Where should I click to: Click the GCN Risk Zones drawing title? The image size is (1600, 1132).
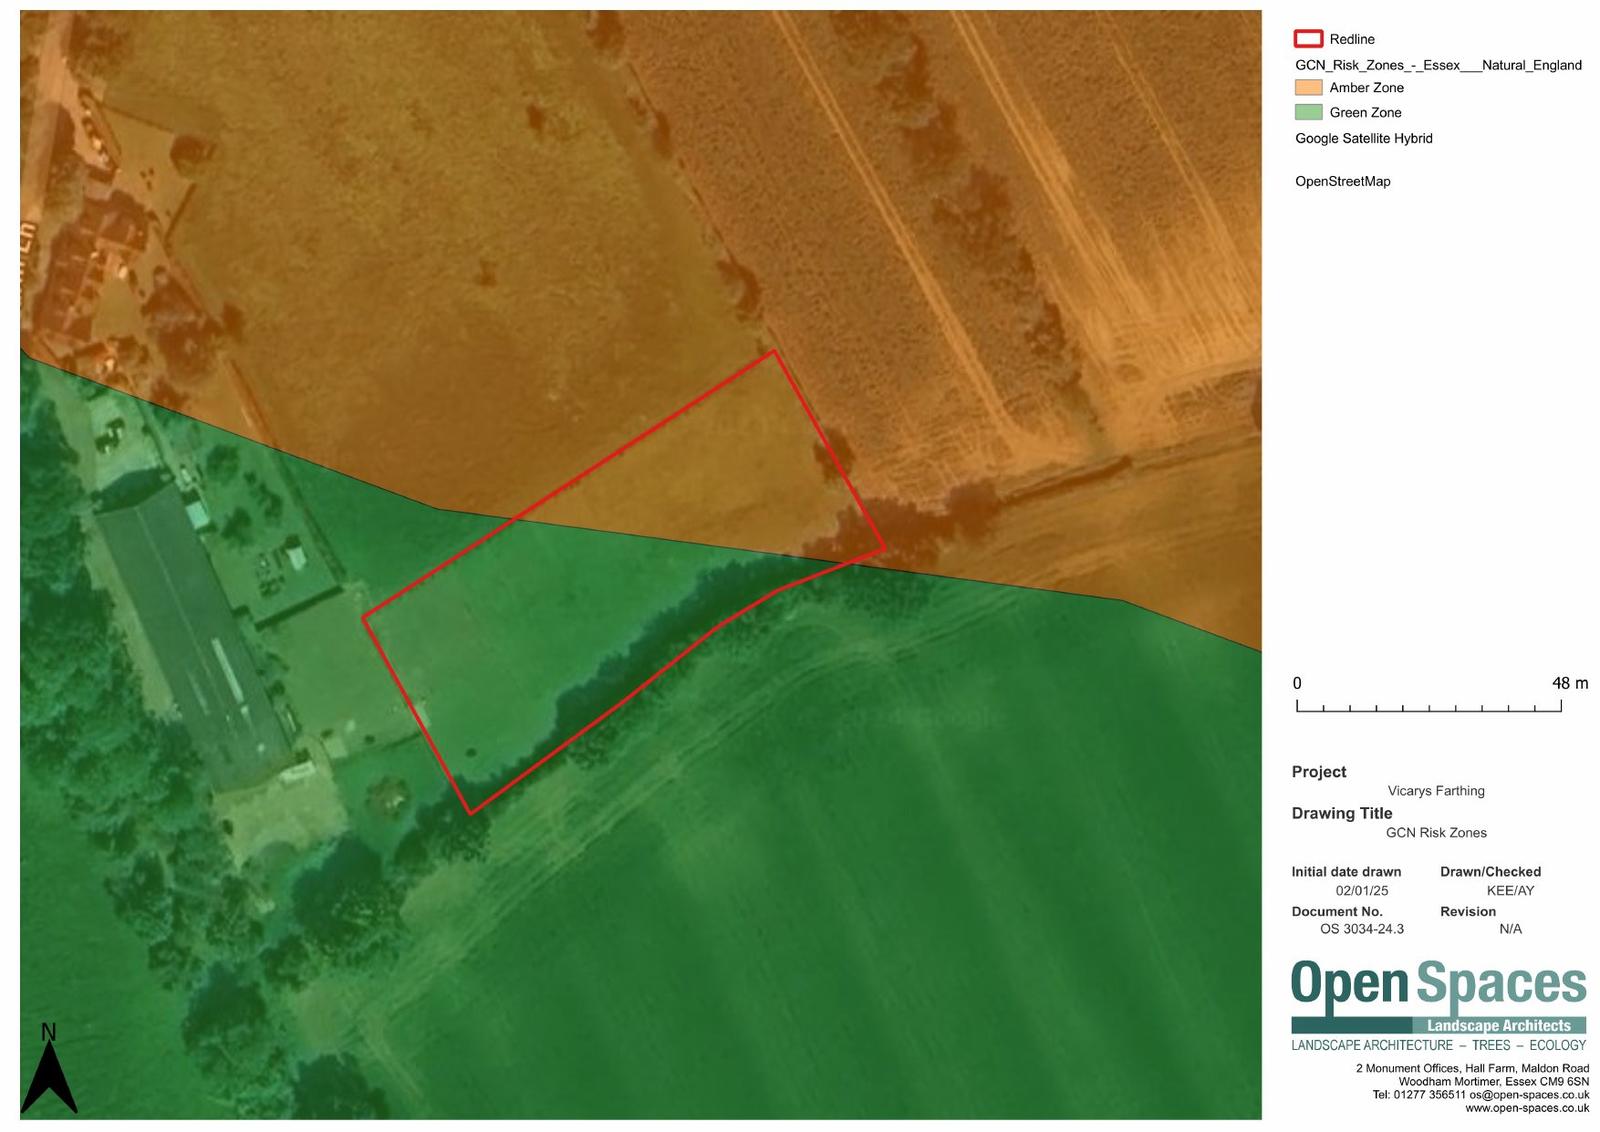point(1435,833)
